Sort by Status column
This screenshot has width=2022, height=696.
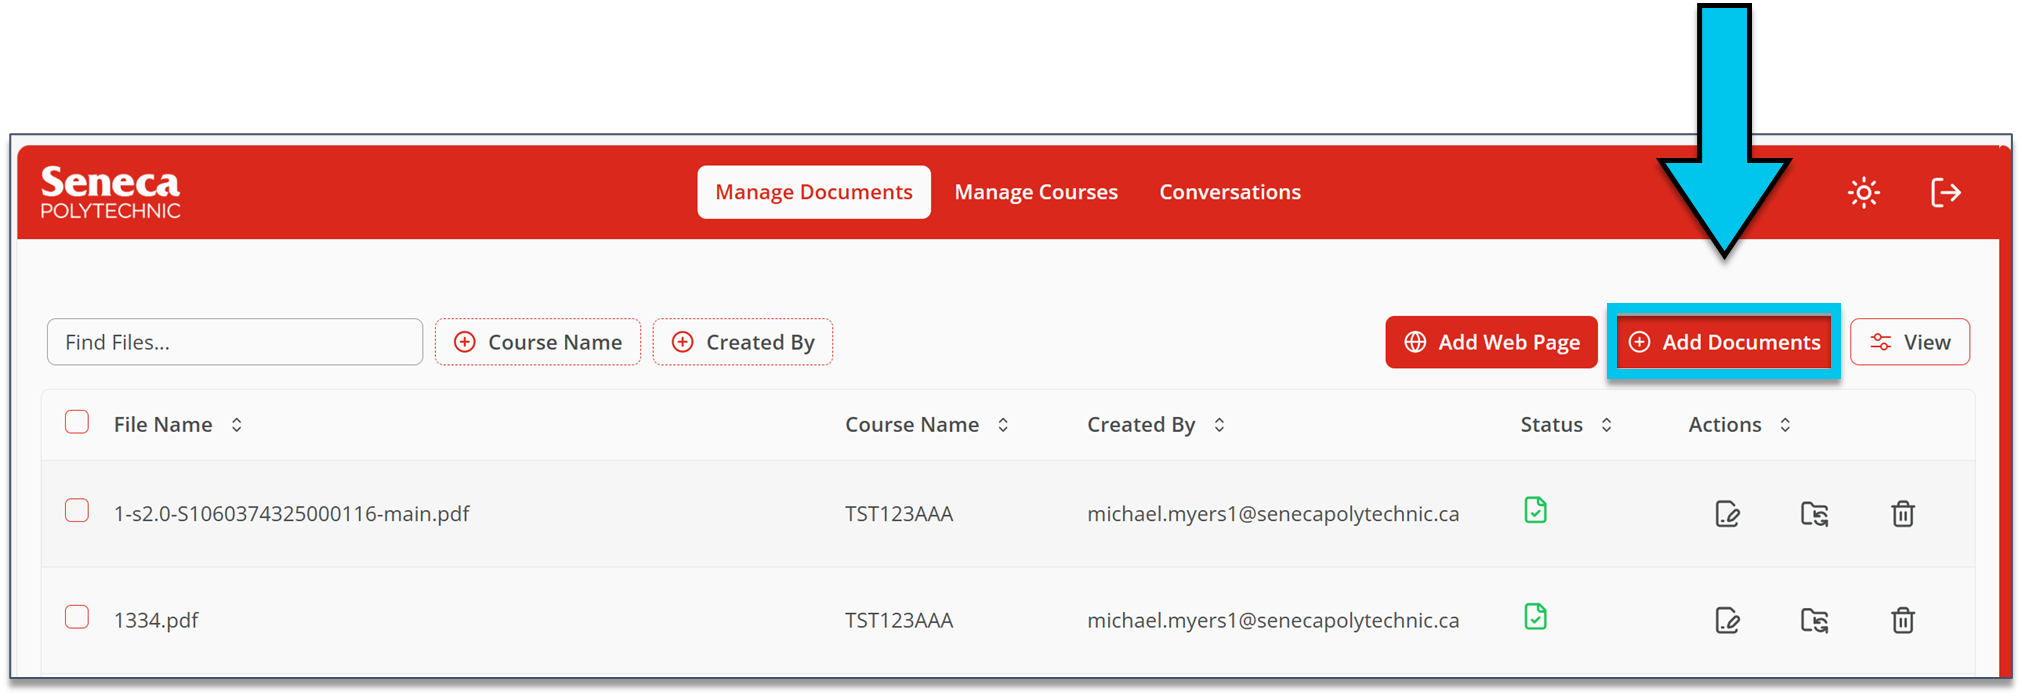[1566, 425]
